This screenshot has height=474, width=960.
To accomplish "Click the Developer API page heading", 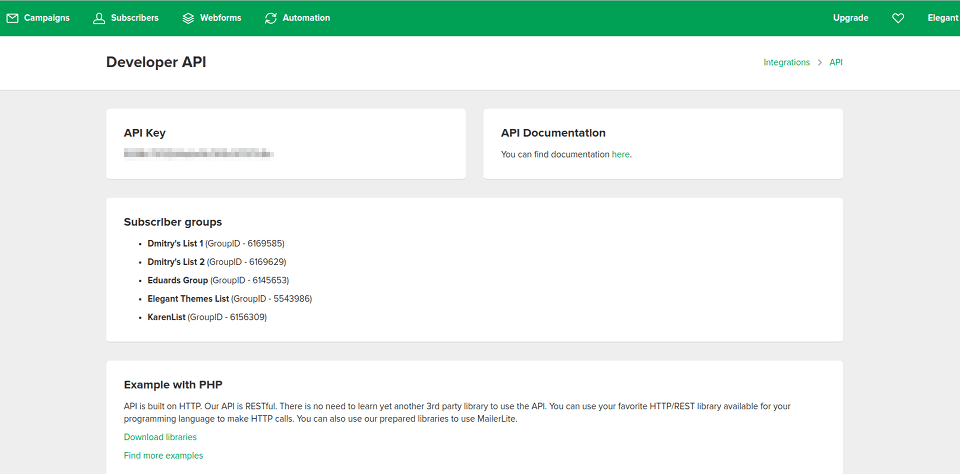I will (x=156, y=62).
